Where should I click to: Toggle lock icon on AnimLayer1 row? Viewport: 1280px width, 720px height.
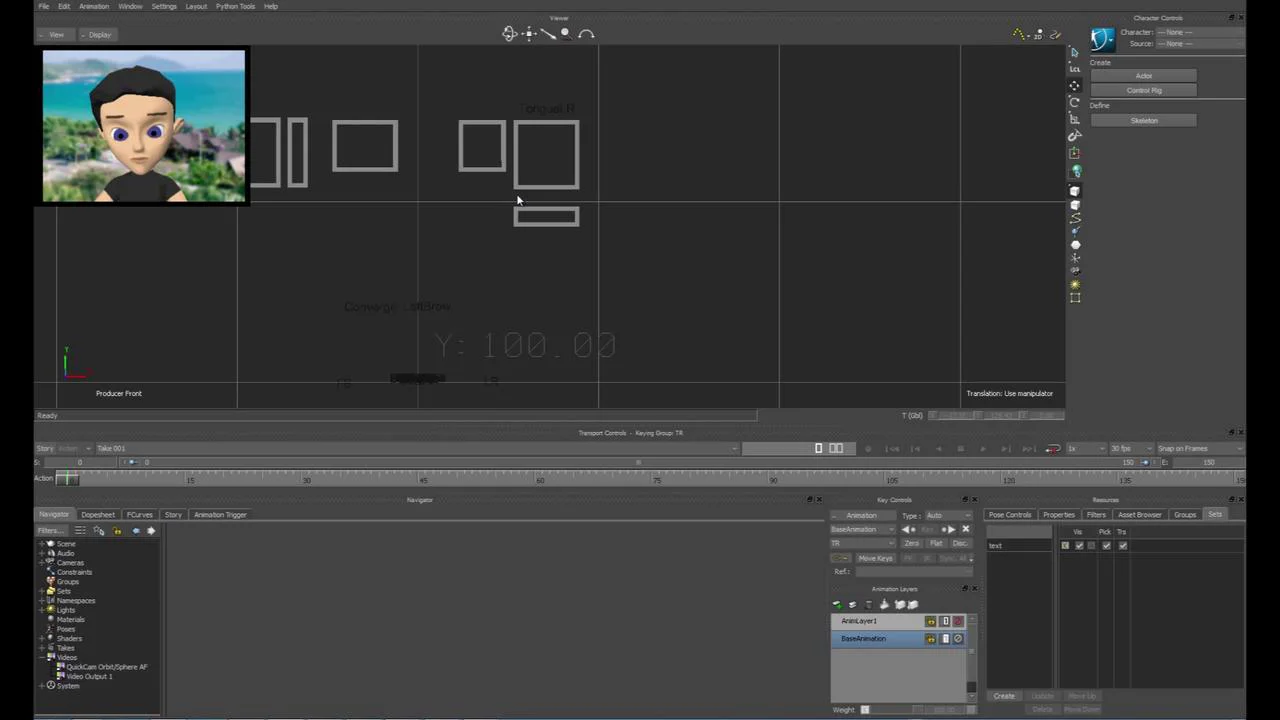pos(931,621)
